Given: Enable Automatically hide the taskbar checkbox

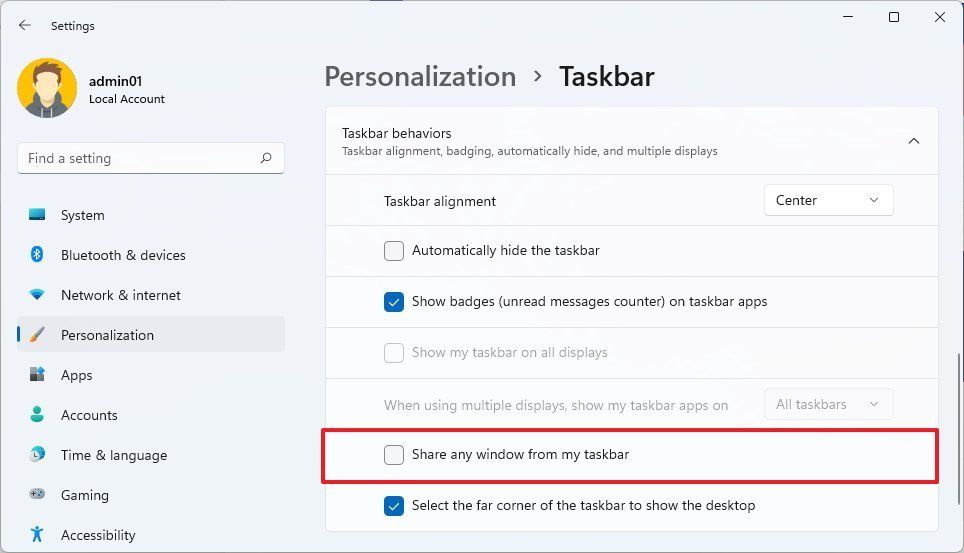Looking at the screenshot, I should [394, 251].
